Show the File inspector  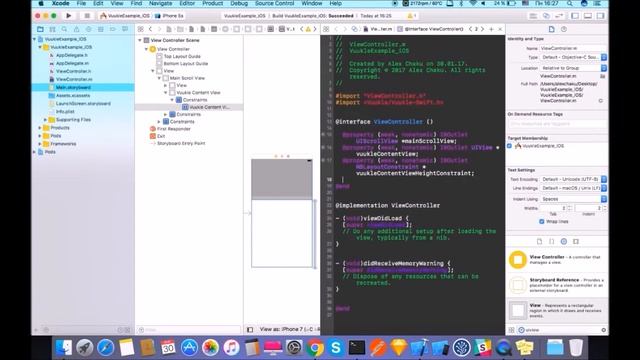point(551,29)
